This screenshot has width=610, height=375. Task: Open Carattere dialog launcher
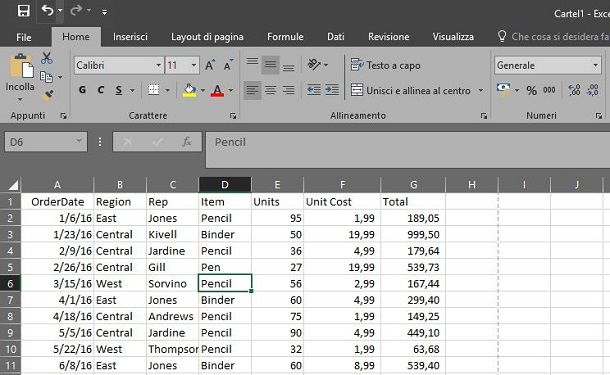click(x=233, y=116)
